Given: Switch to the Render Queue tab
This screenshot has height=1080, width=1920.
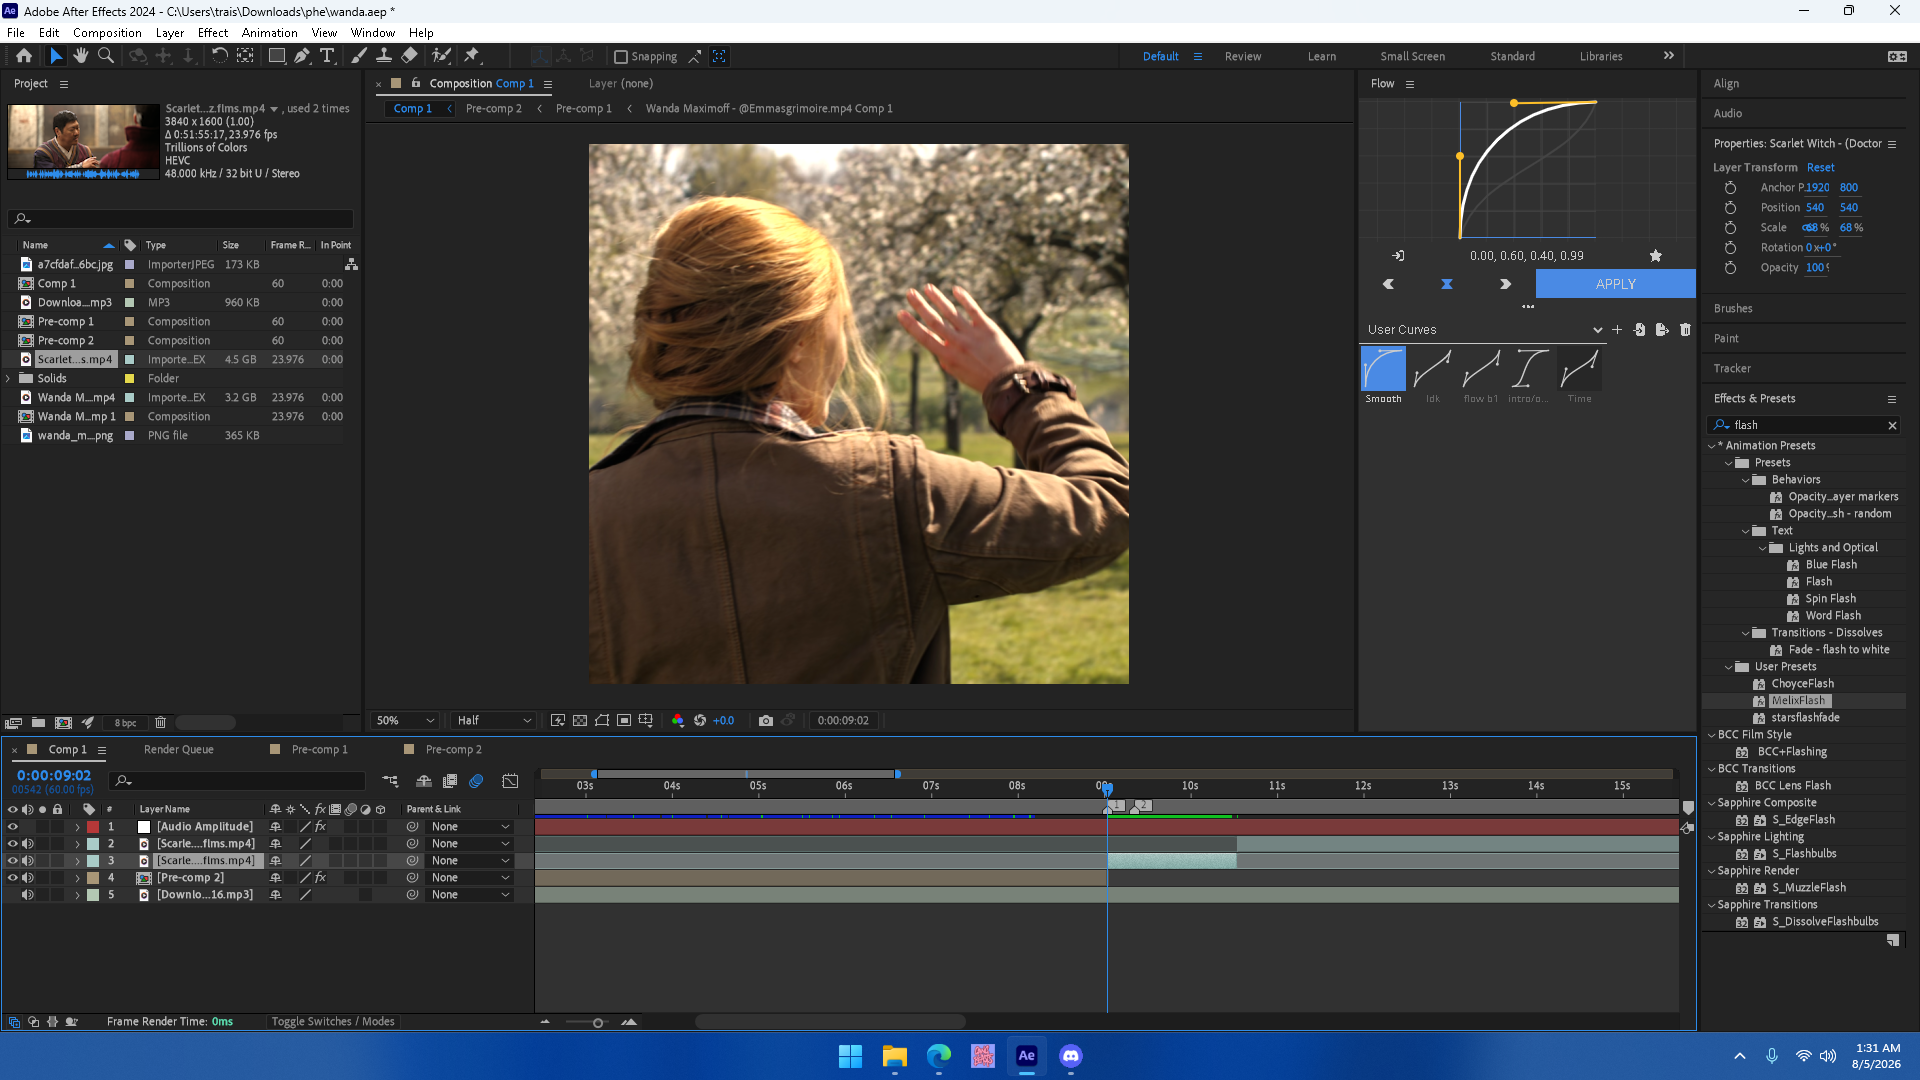Looking at the screenshot, I should tap(178, 749).
